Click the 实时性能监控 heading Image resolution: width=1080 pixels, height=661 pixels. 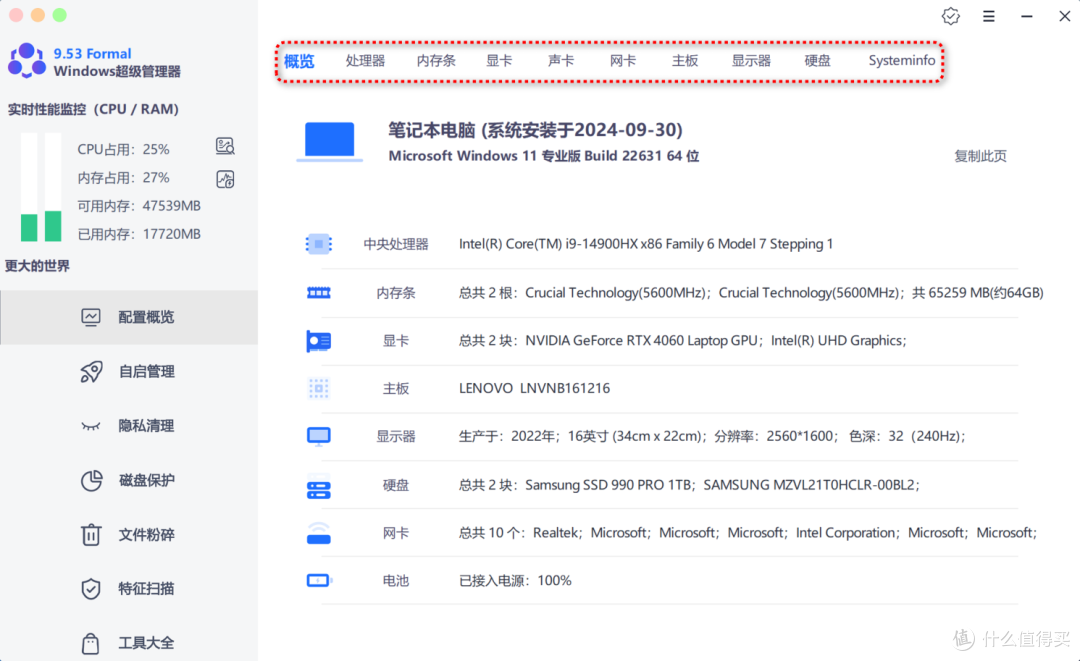point(93,109)
